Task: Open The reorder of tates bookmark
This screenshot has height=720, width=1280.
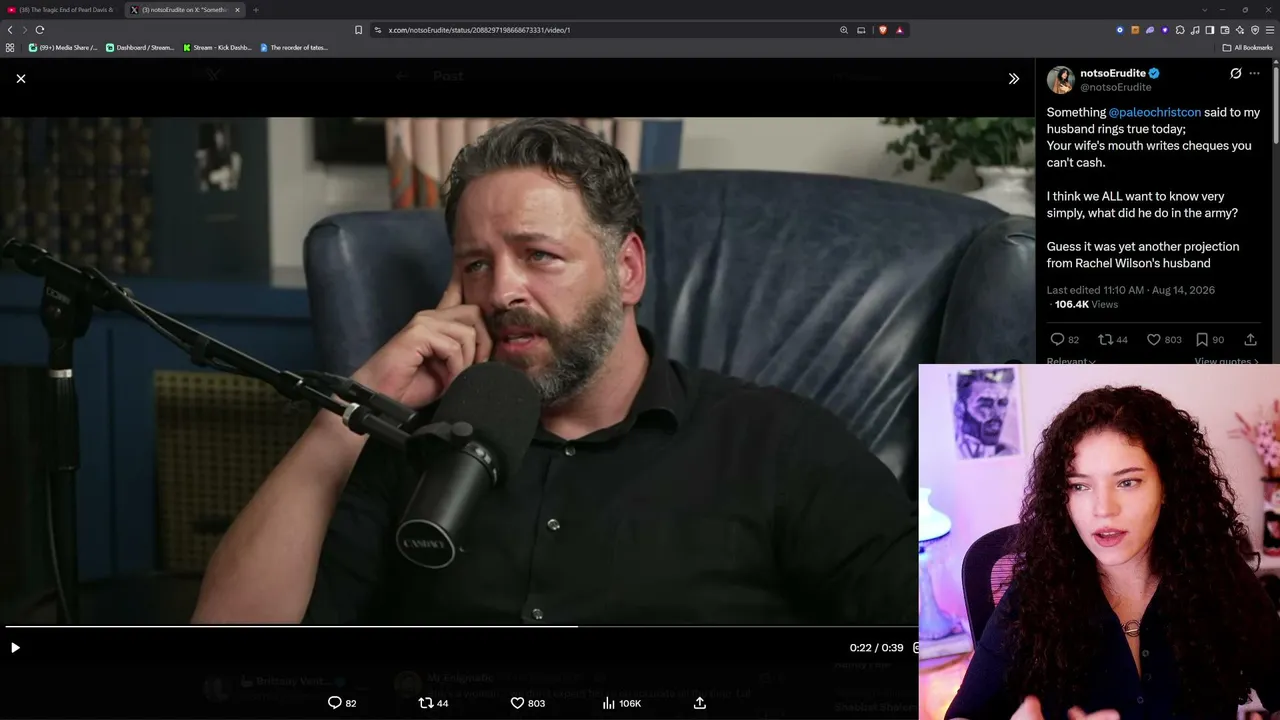Action: pyautogui.click(x=294, y=47)
